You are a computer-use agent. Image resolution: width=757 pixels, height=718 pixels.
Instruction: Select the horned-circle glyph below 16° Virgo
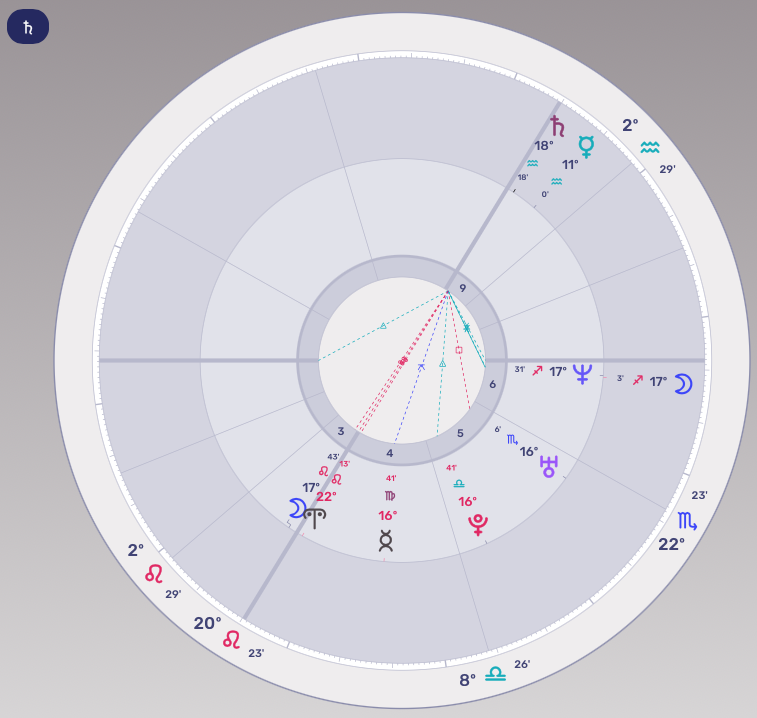386,541
